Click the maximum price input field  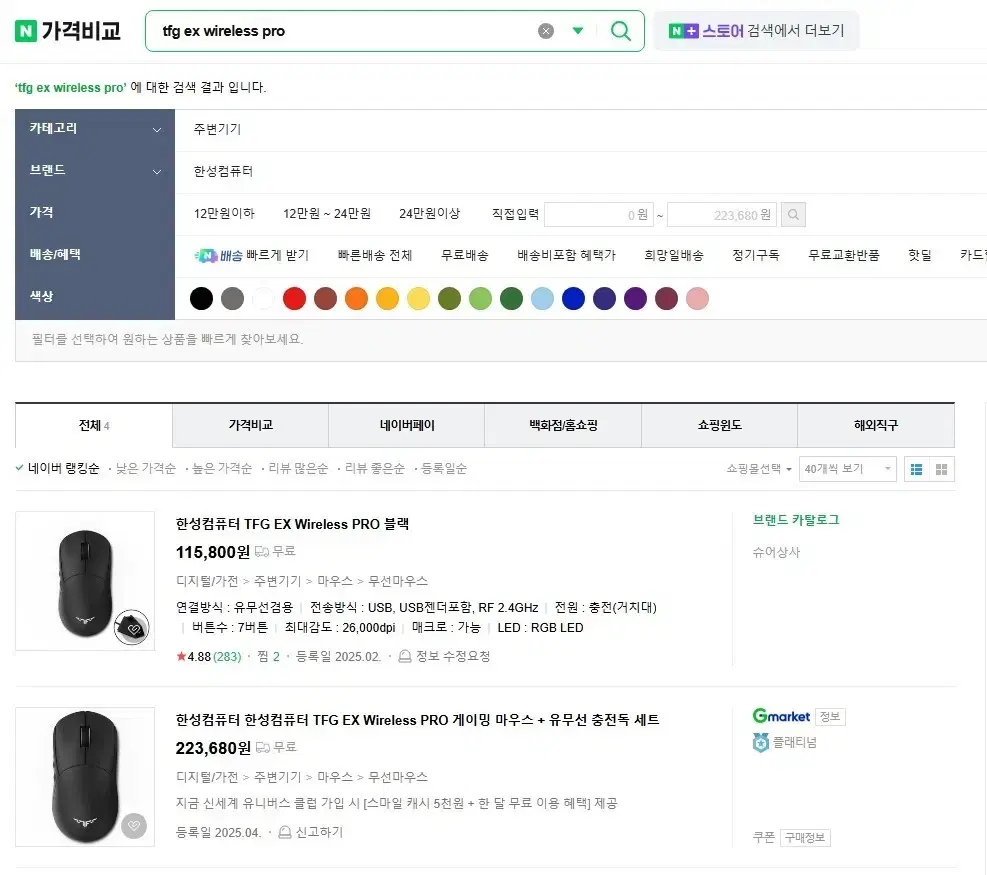[x=721, y=215]
